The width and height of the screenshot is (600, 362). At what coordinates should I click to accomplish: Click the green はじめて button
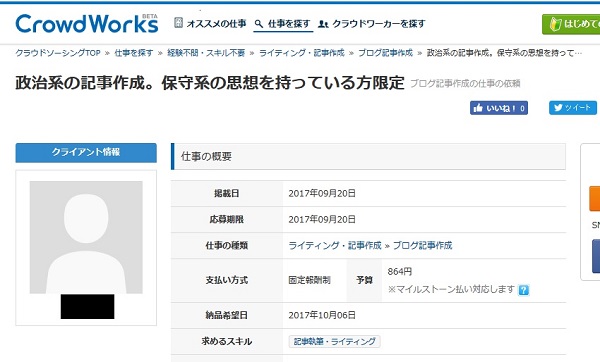571,24
